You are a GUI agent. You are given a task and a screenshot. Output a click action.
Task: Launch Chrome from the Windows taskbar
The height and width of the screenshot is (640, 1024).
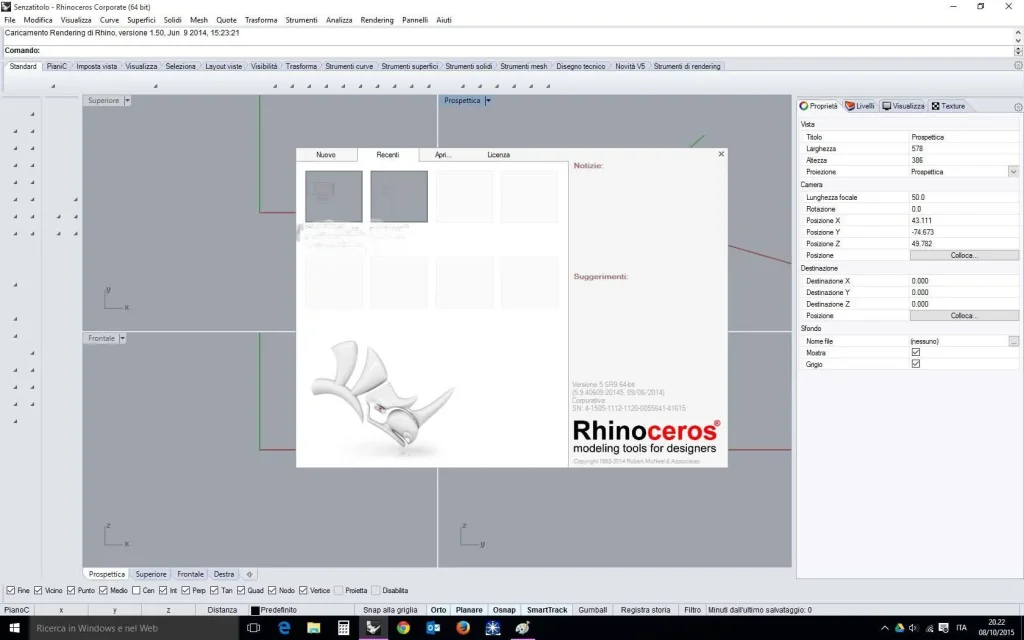(x=403, y=628)
